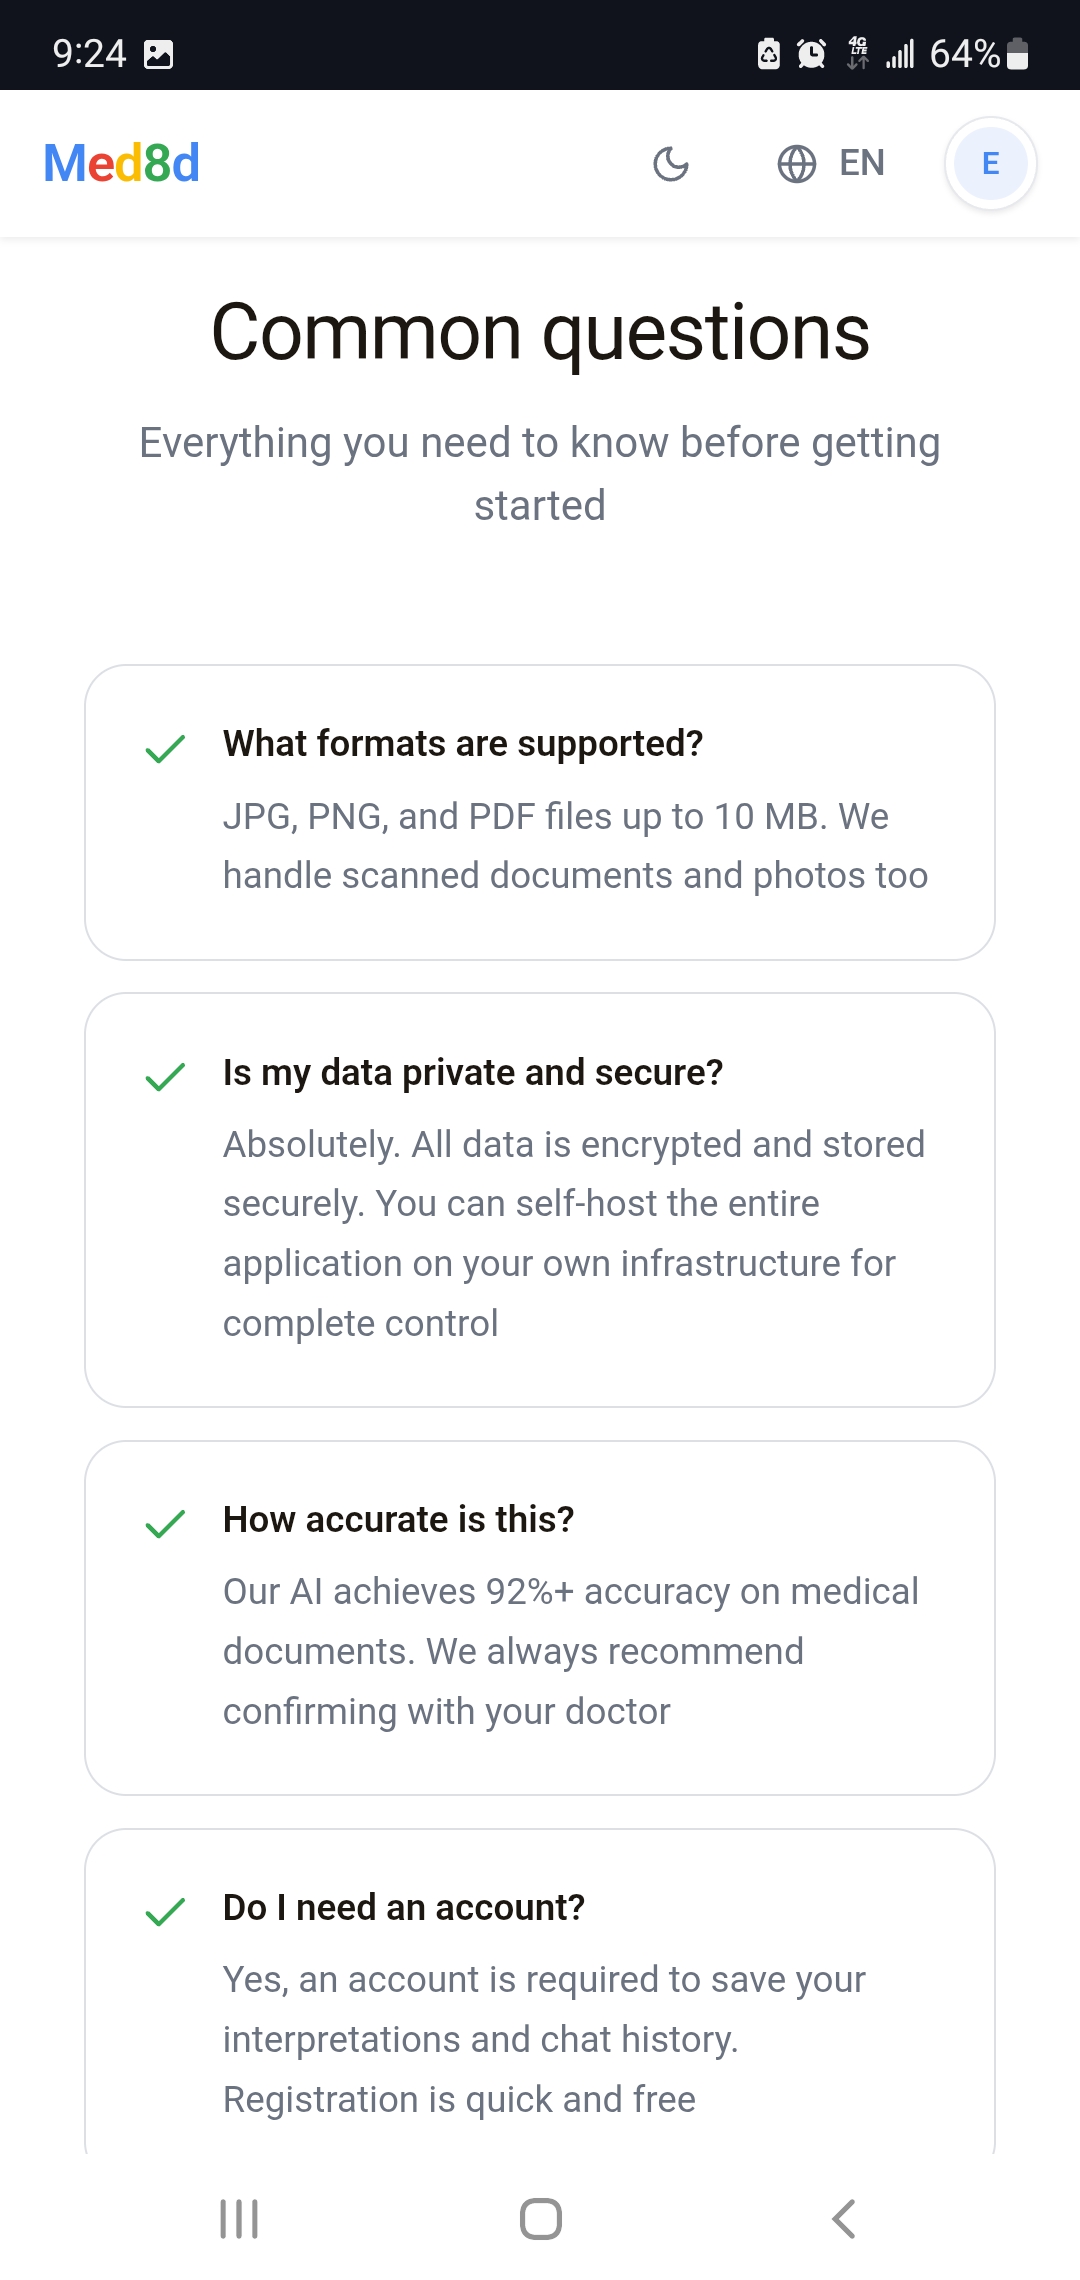1080x2280 pixels.
Task: Tap the Med8d logo
Action: pos(121,163)
